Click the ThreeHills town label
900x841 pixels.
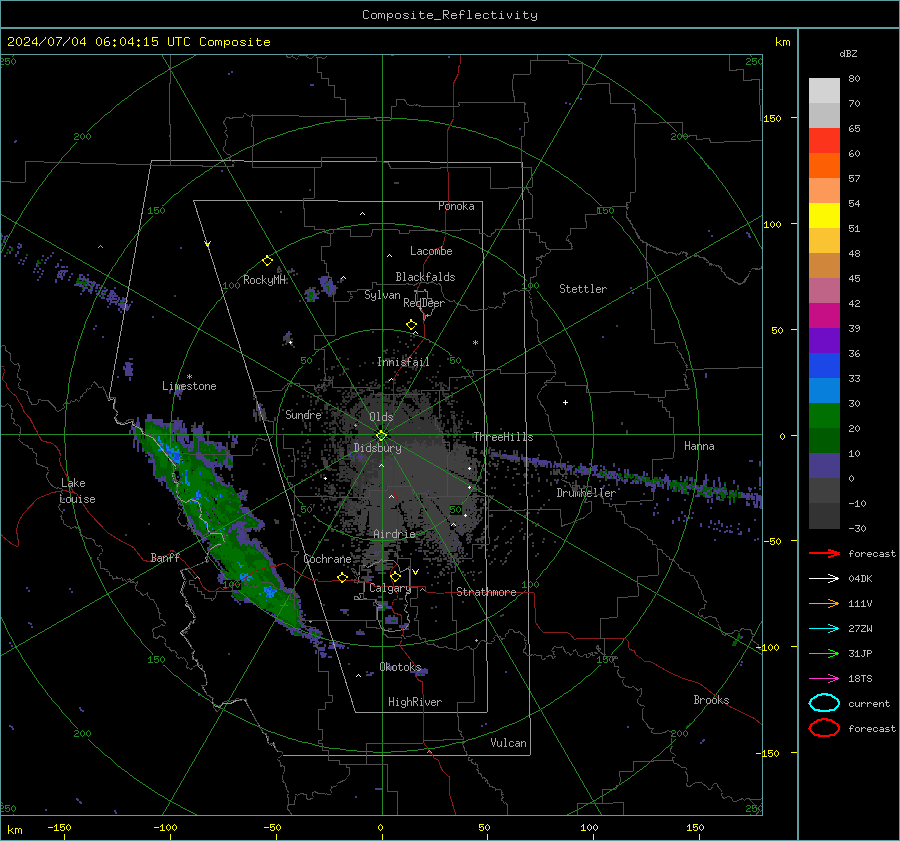[503, 437]
